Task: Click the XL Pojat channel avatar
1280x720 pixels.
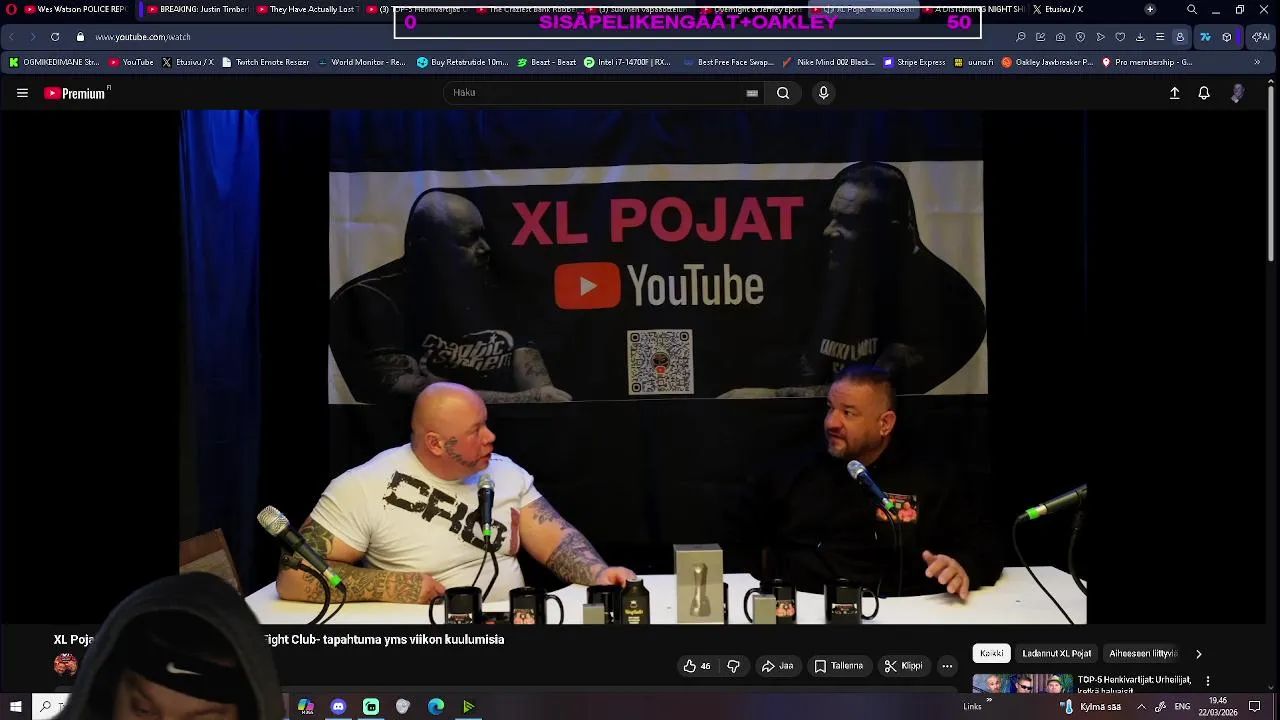Action: 65,664
